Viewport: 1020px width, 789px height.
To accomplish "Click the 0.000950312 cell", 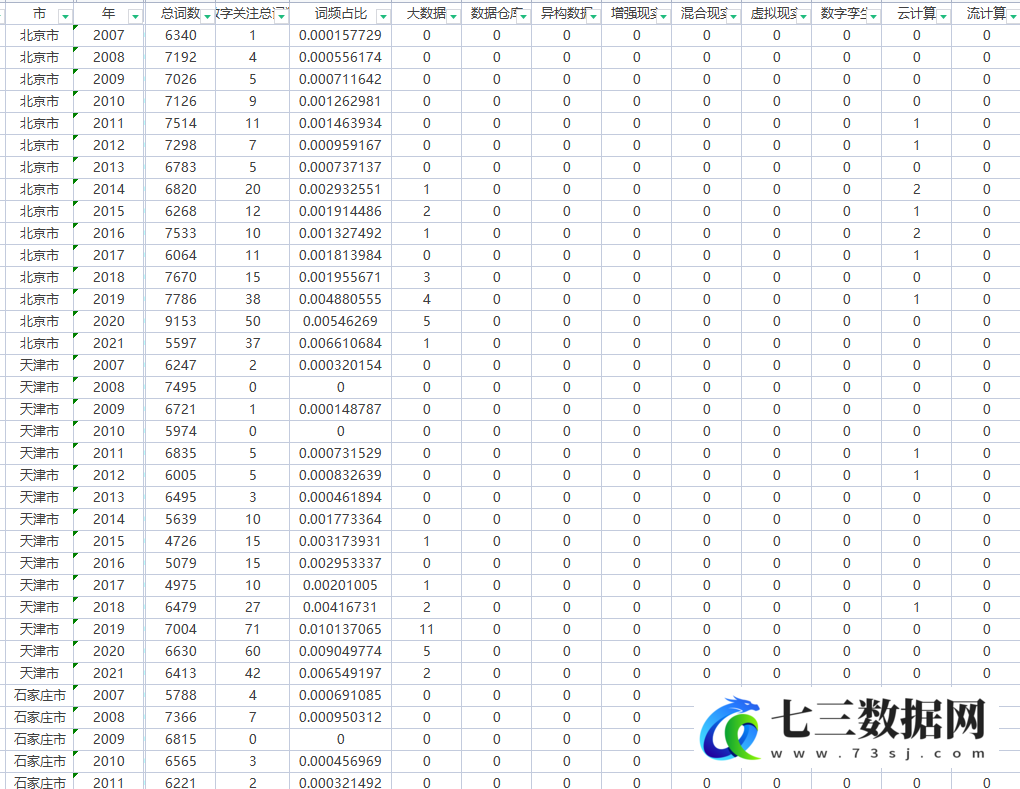I will pyautogui.click(x=340, y=717).
